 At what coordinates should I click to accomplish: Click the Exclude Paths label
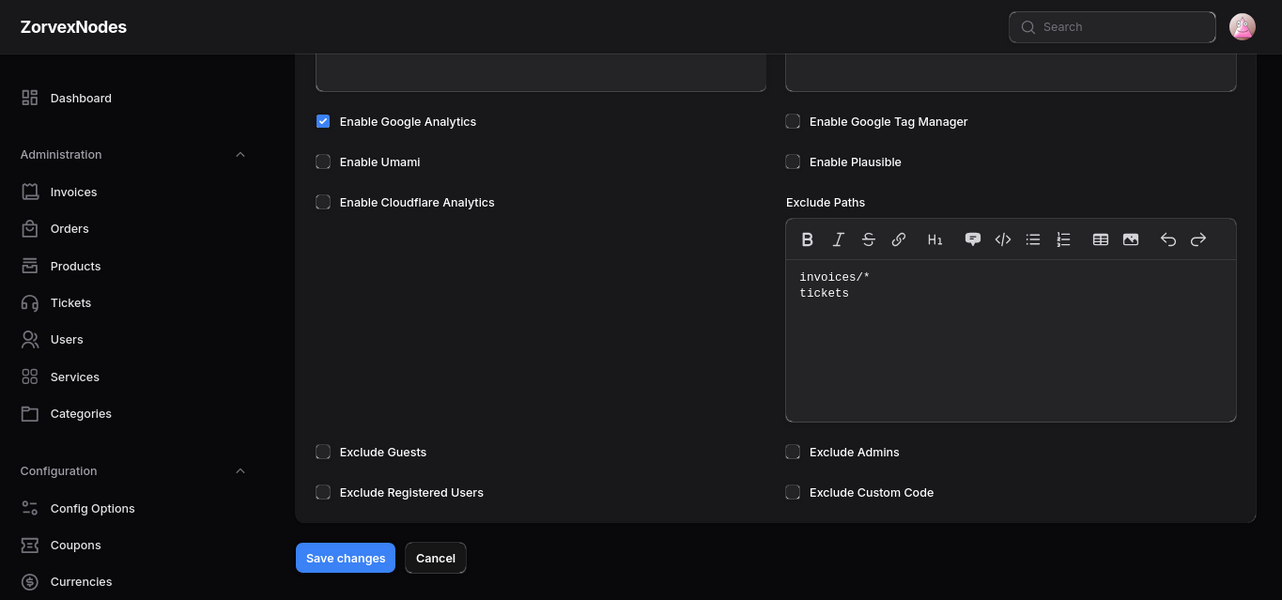pos(825,202)
